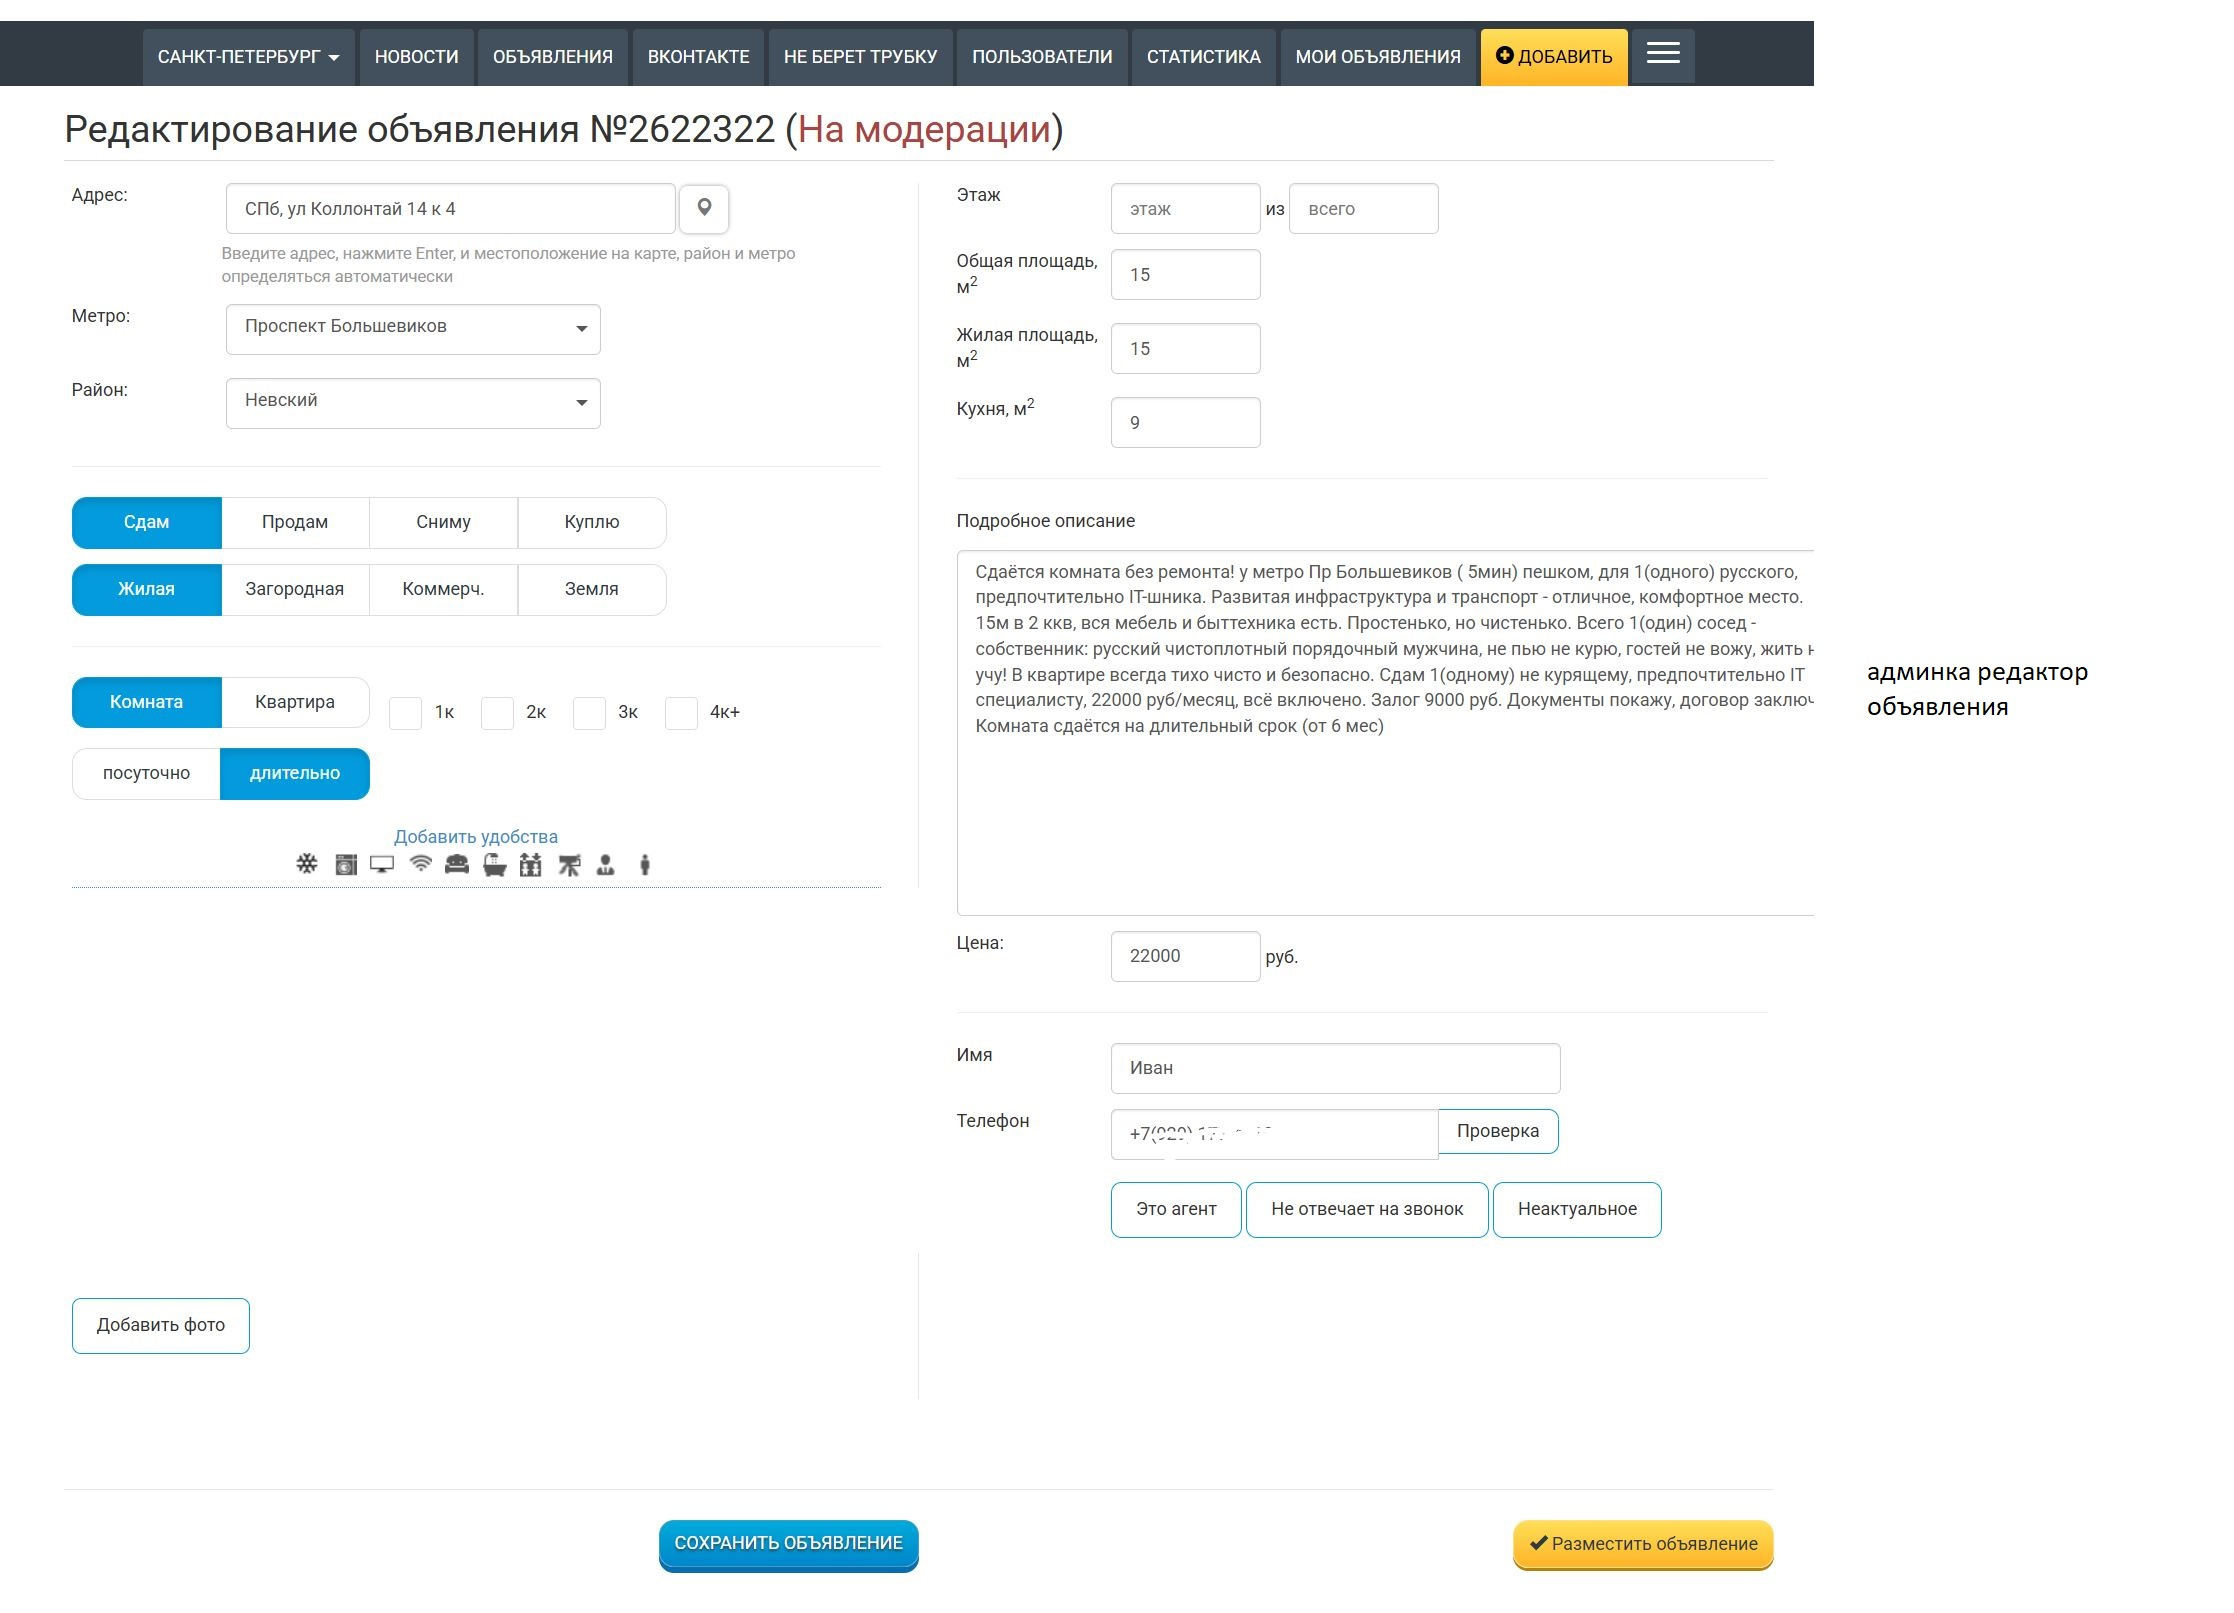This screenshot has width=2234, height=1613.
Task: Click the yellow Разместить объявление button
Action: [1642, 1543]
